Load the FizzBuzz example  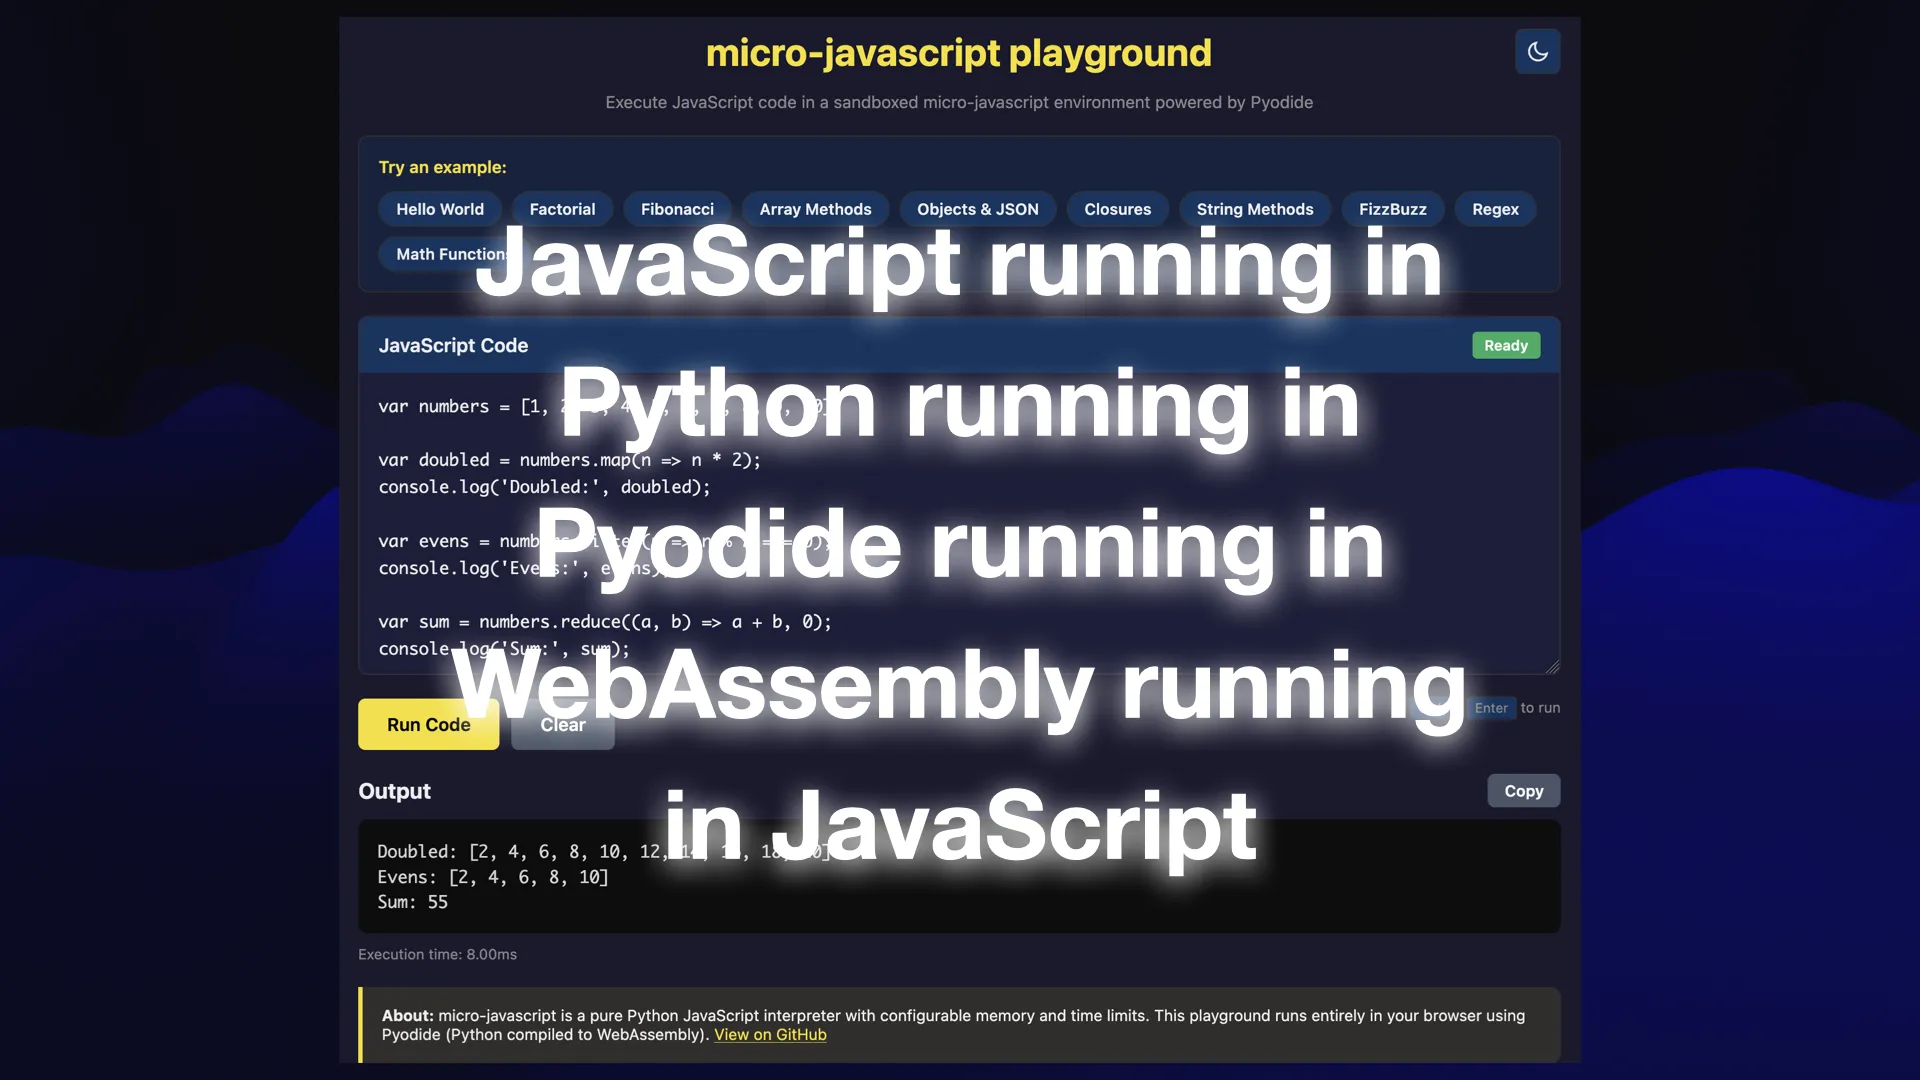(1393, 209)
